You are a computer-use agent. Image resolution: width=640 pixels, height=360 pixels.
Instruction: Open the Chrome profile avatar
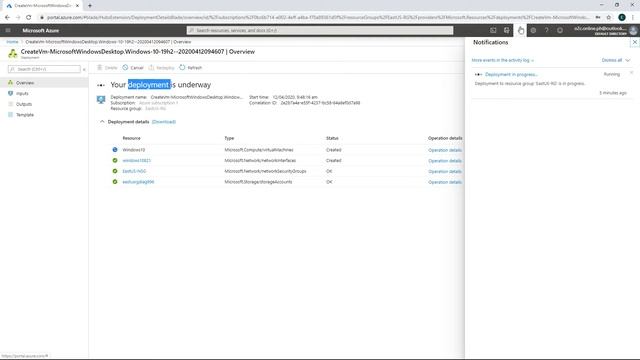[x=622, y=17]
